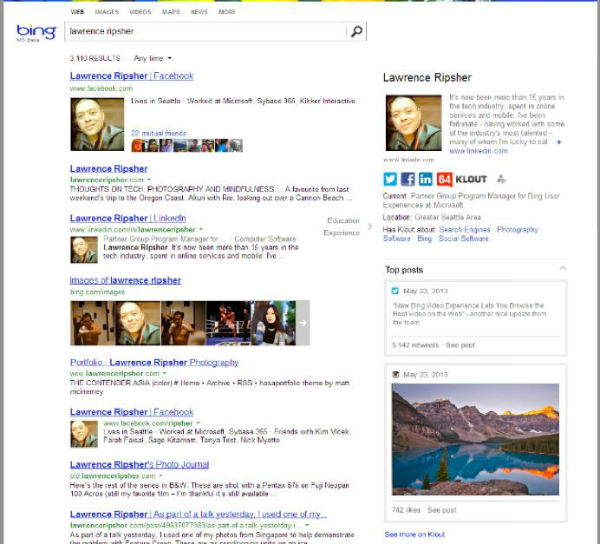600x544 pixels.
Task: Open Lawrence Ripsher | LinkedIn result
Action: pos(128,218)
